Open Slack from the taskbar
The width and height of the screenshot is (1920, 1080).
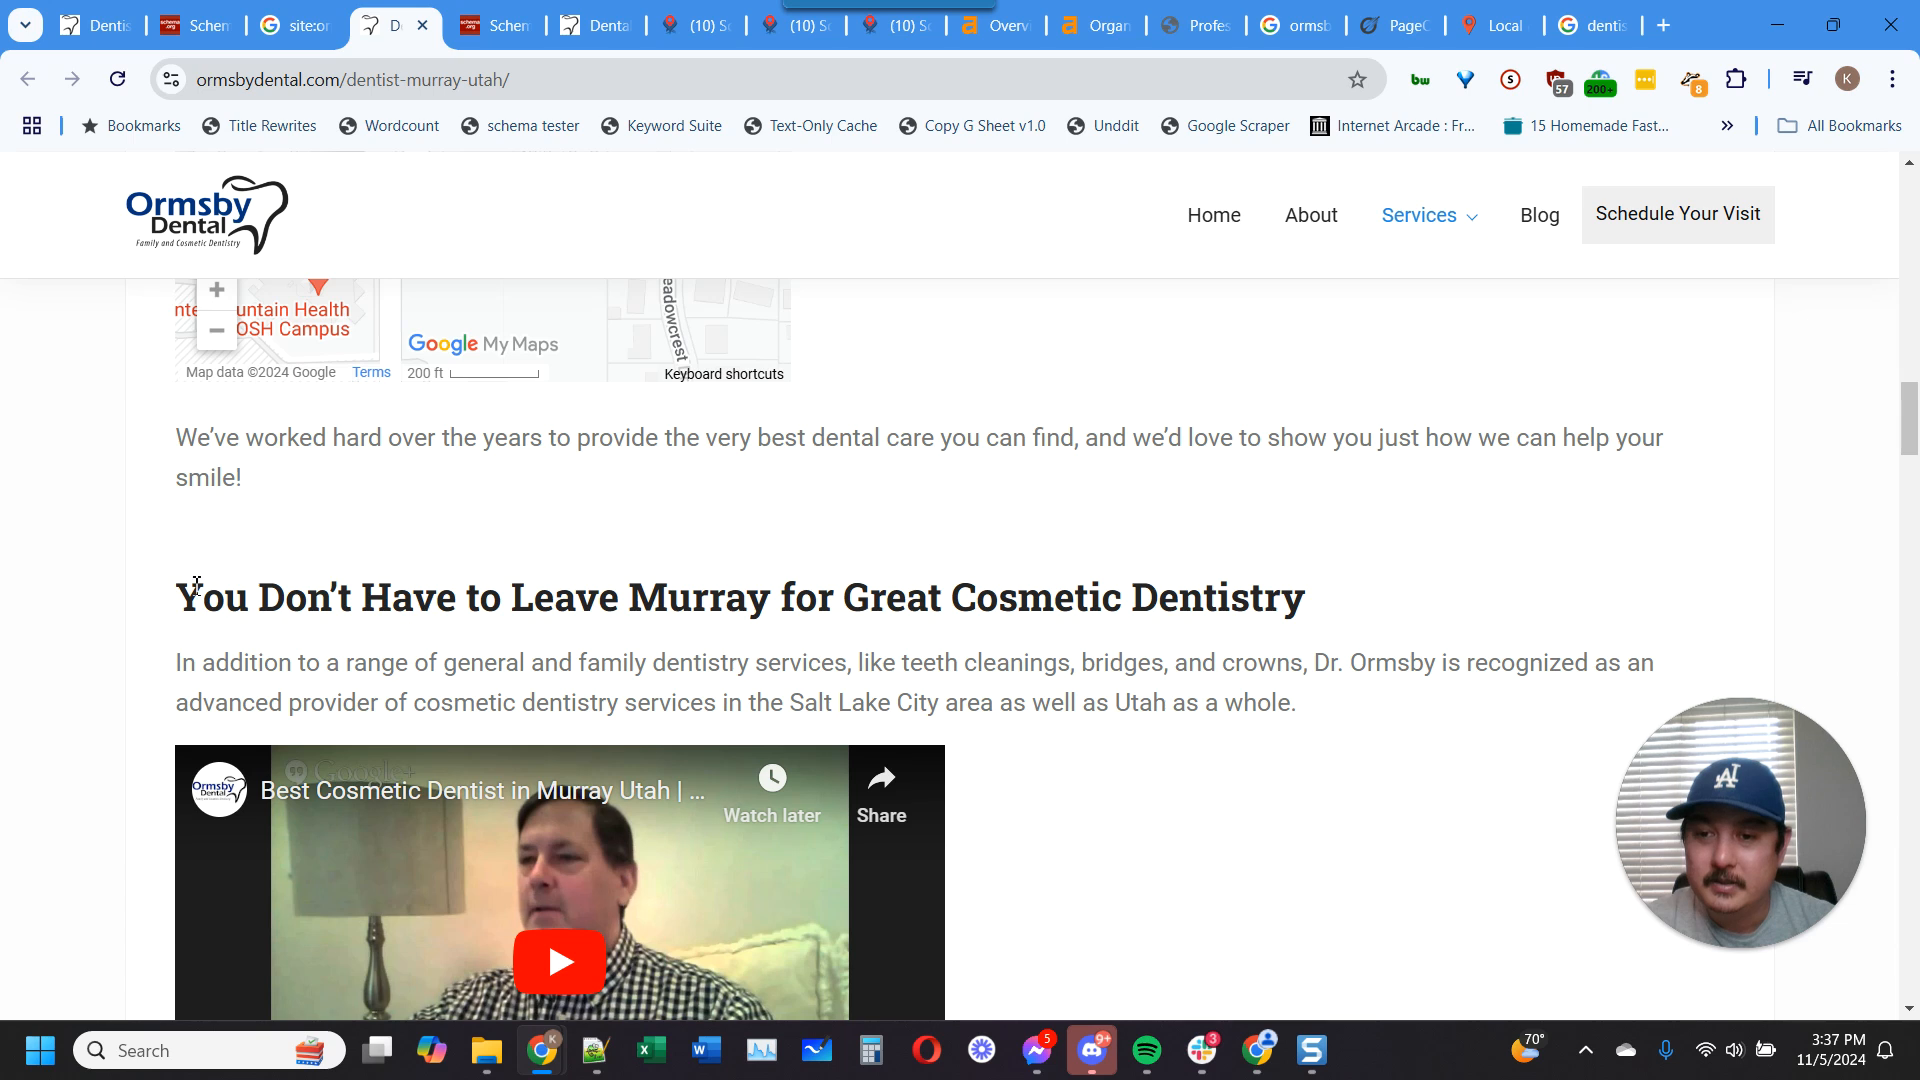coord(1202,1050)
